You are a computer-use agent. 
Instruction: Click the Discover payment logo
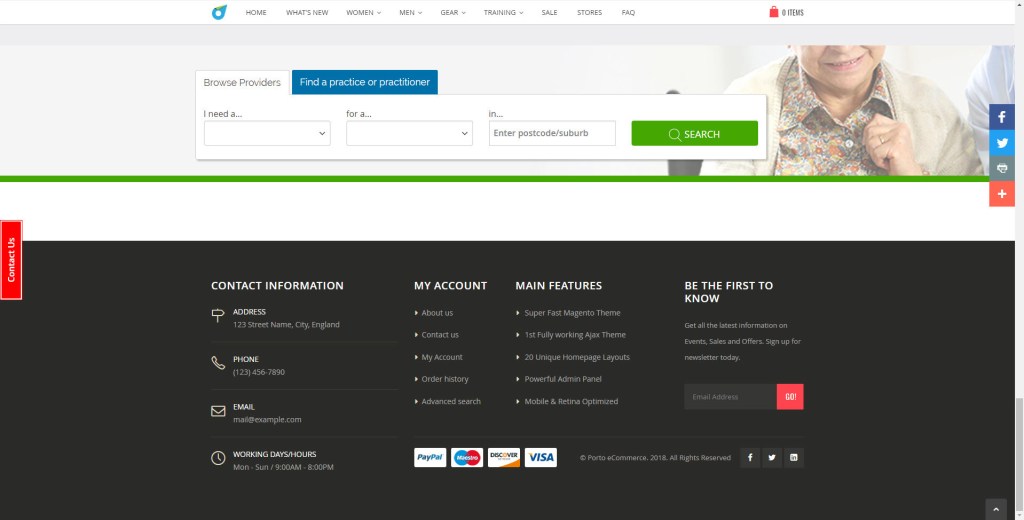[504, 457]
